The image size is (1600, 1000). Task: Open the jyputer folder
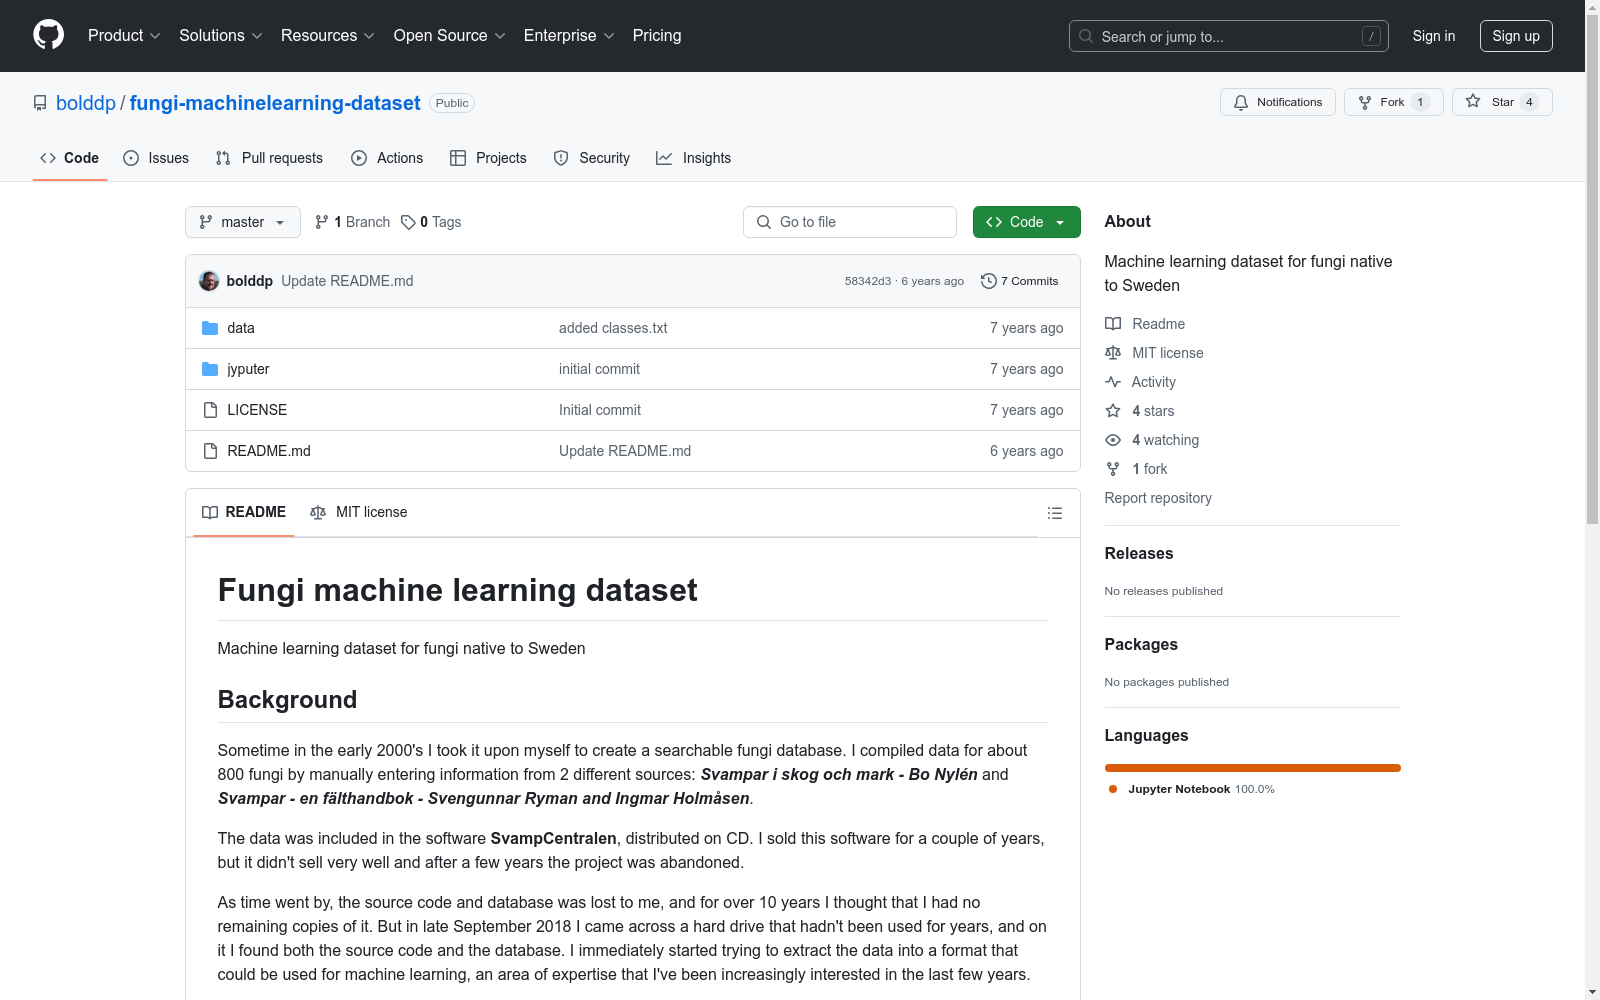click(248, 369)
